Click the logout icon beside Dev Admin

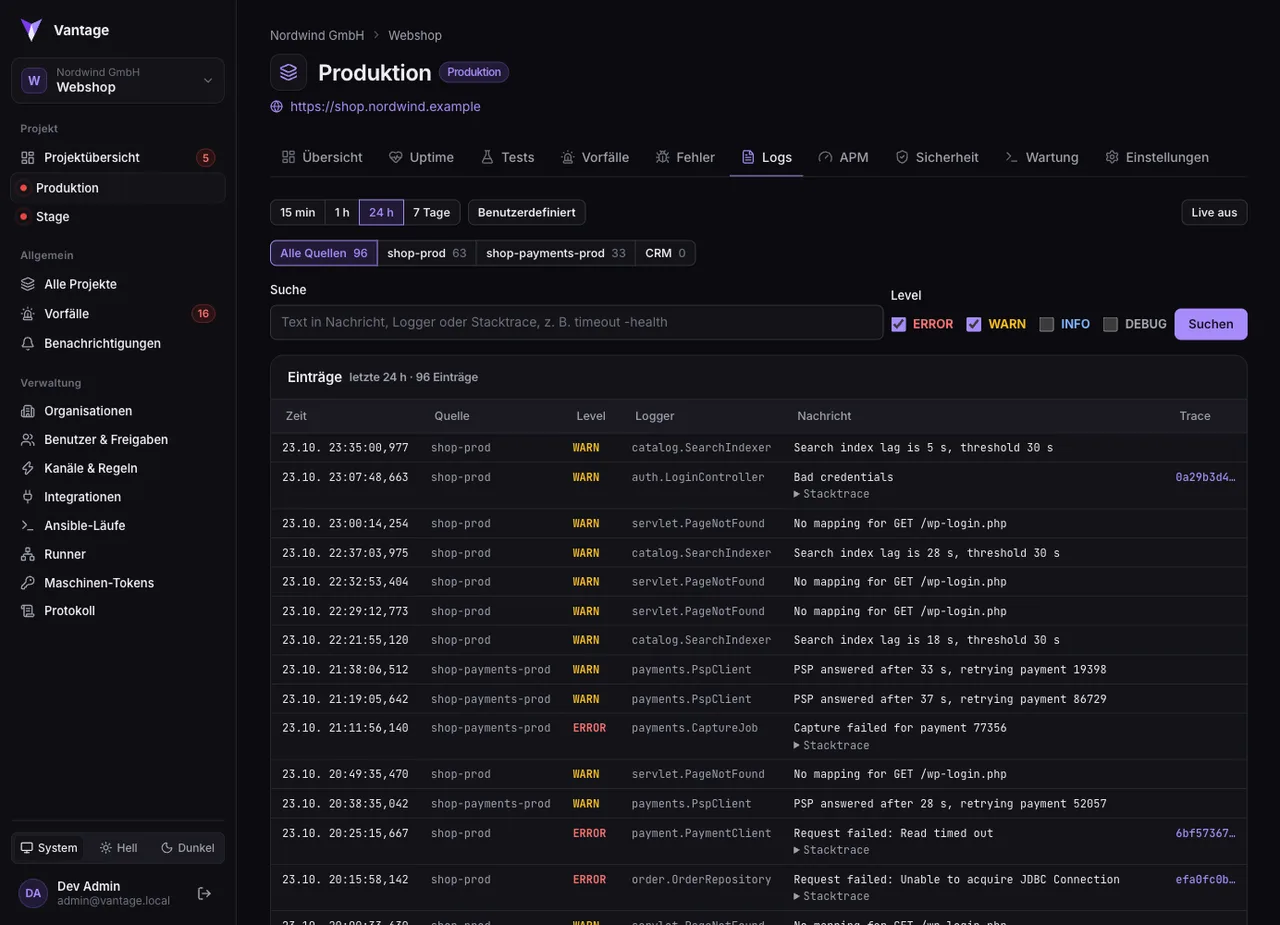coord(204,893)
